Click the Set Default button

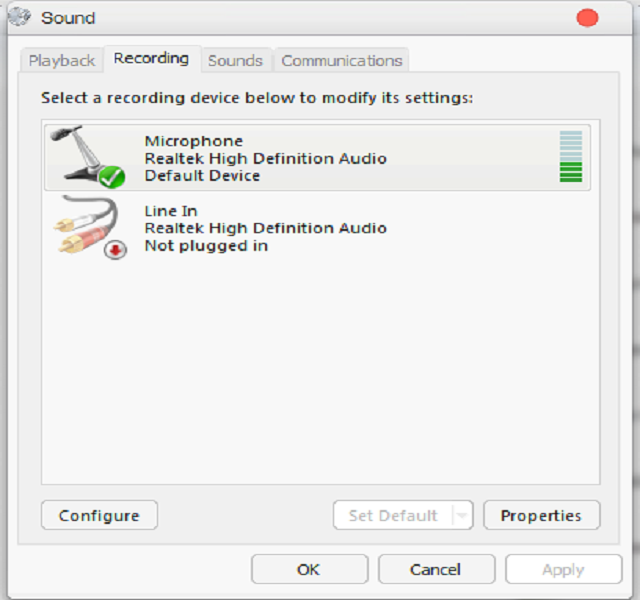[x=392, y=516]
